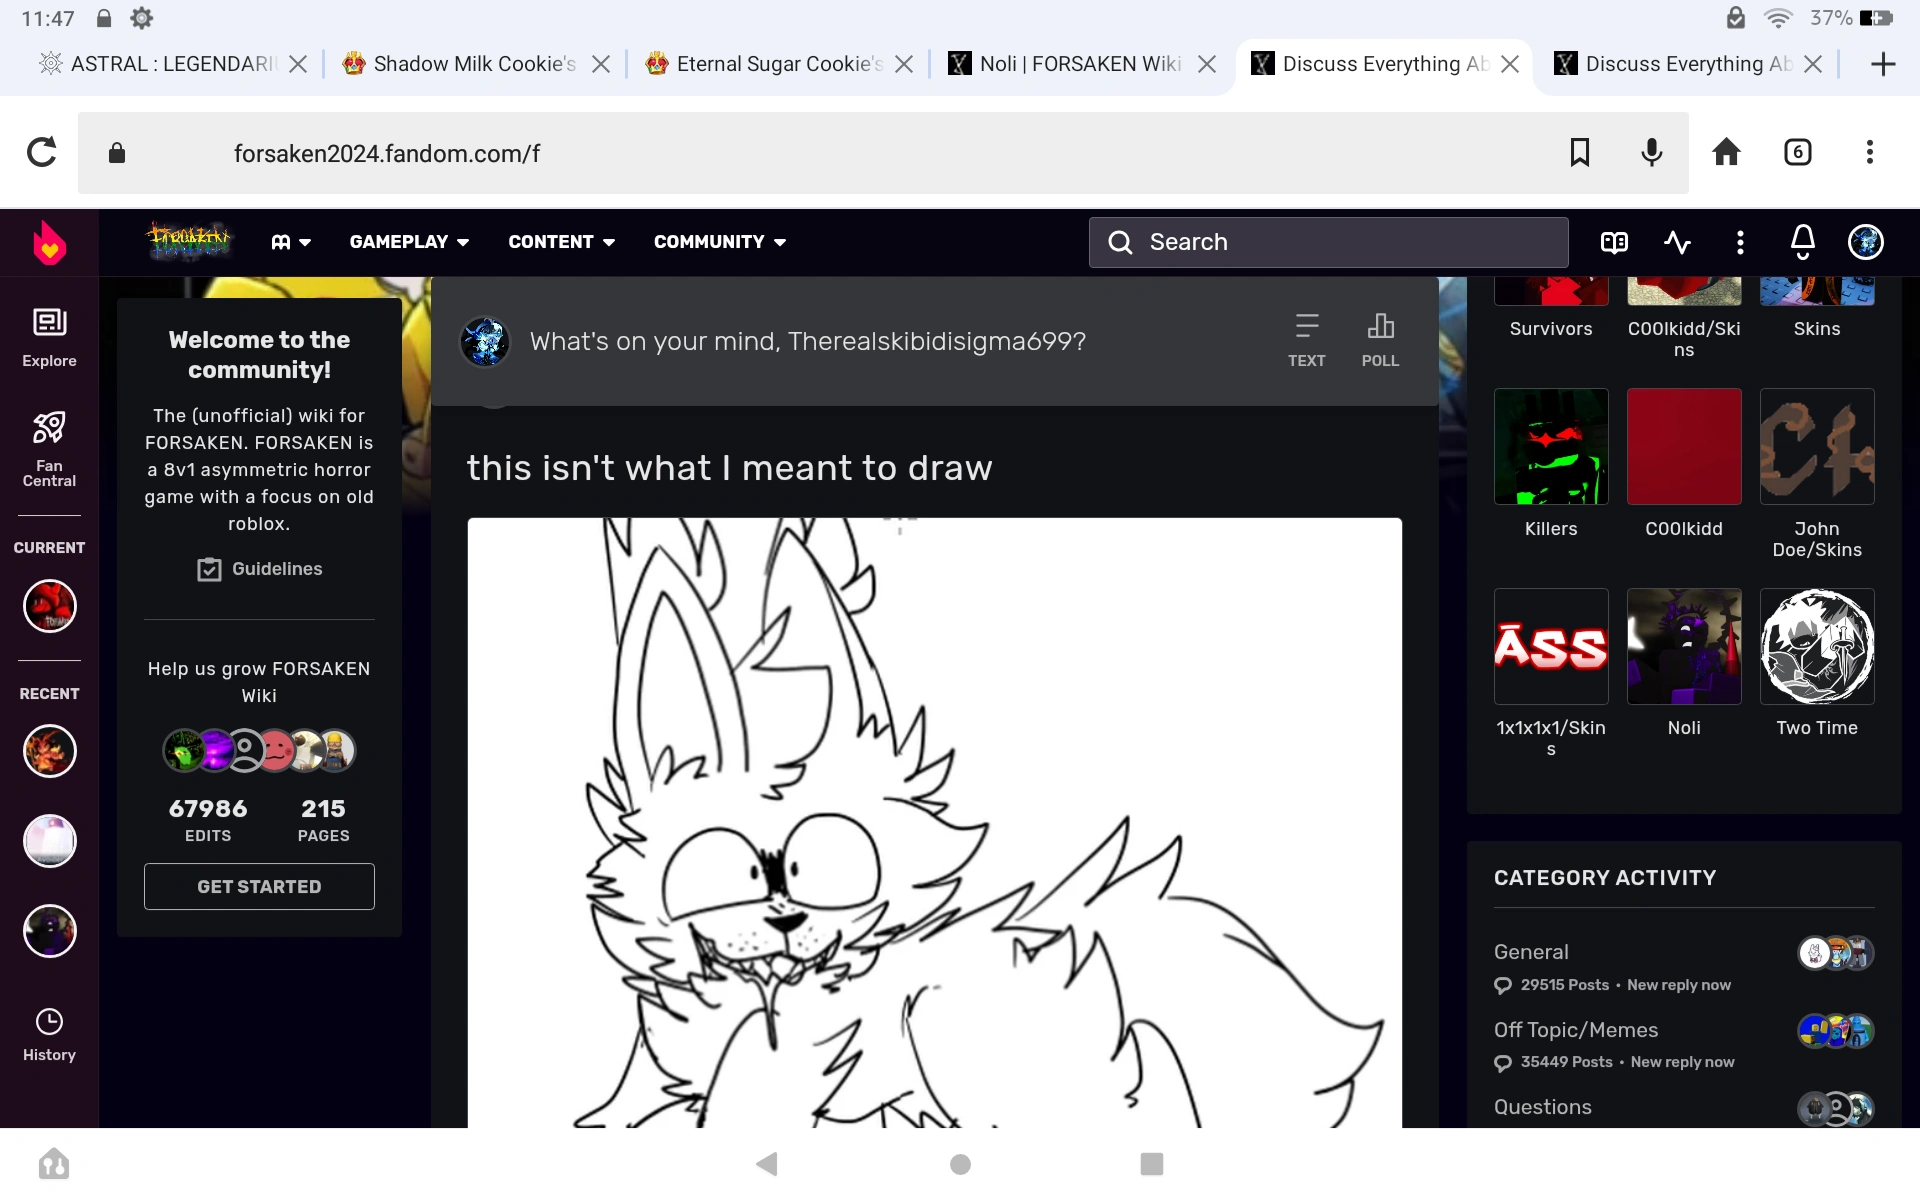Click the notifications bell icon
The image size is (1920, 1200).
click(x=1802, y=242)
